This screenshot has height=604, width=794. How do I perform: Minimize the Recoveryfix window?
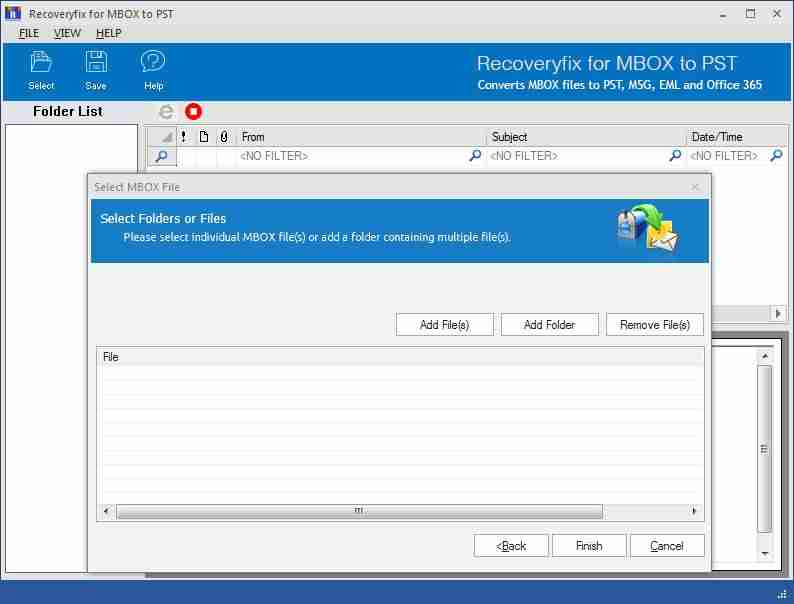click(723, 15)
